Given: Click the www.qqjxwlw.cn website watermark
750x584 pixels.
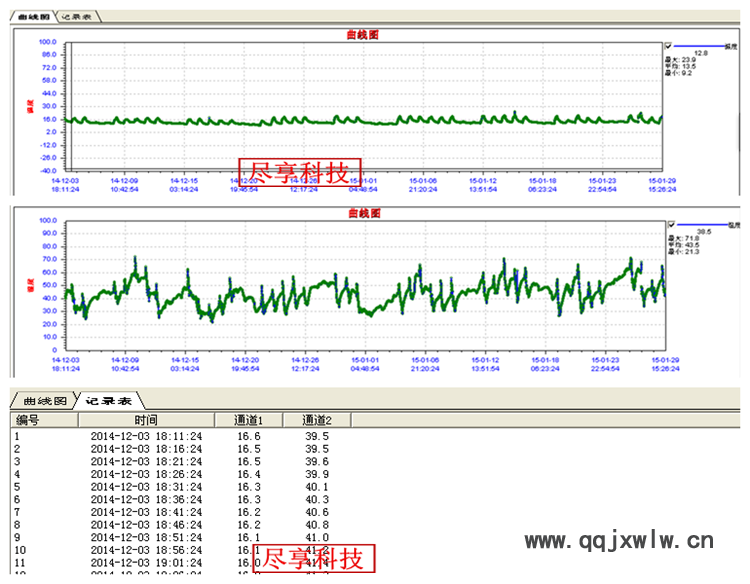Looking at the screenshot, I should 619,542.
